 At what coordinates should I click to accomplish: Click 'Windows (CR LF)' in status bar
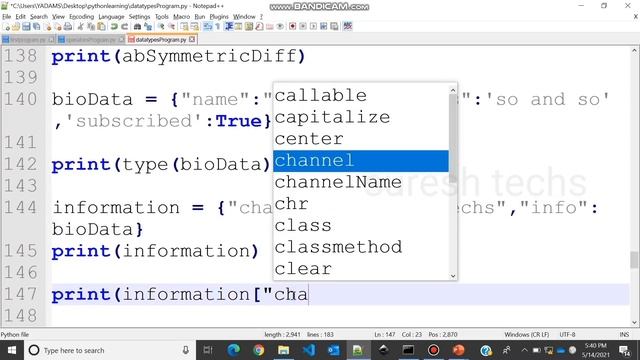point(526,335)
